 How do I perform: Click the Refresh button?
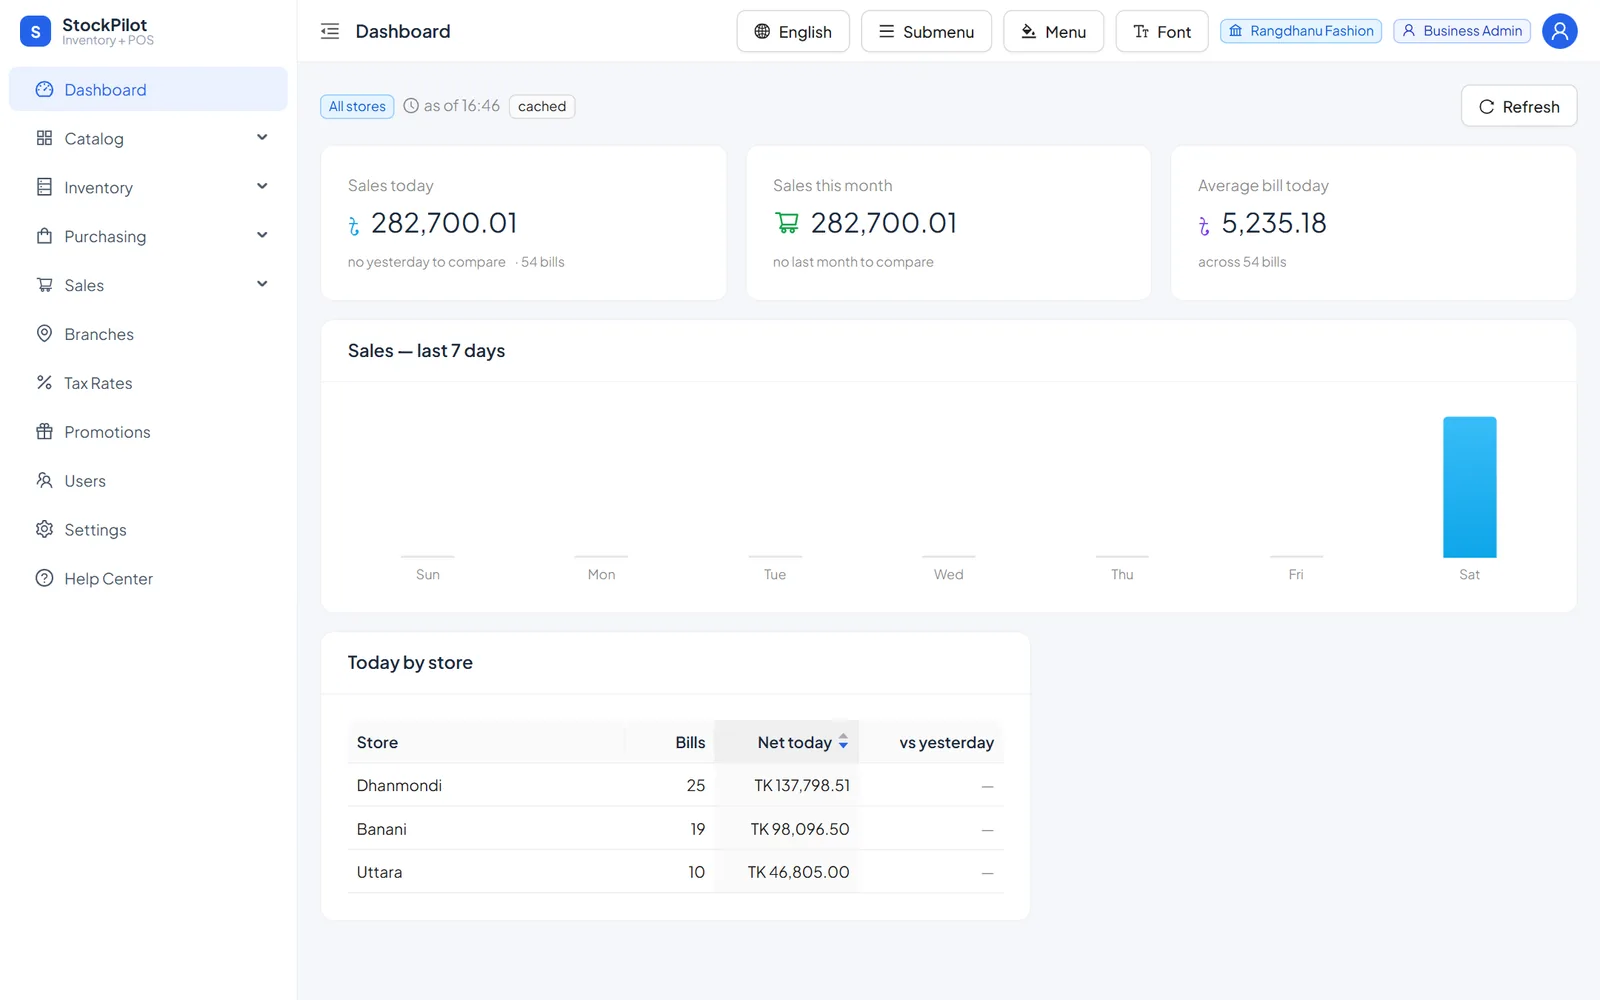[1519, 106]
